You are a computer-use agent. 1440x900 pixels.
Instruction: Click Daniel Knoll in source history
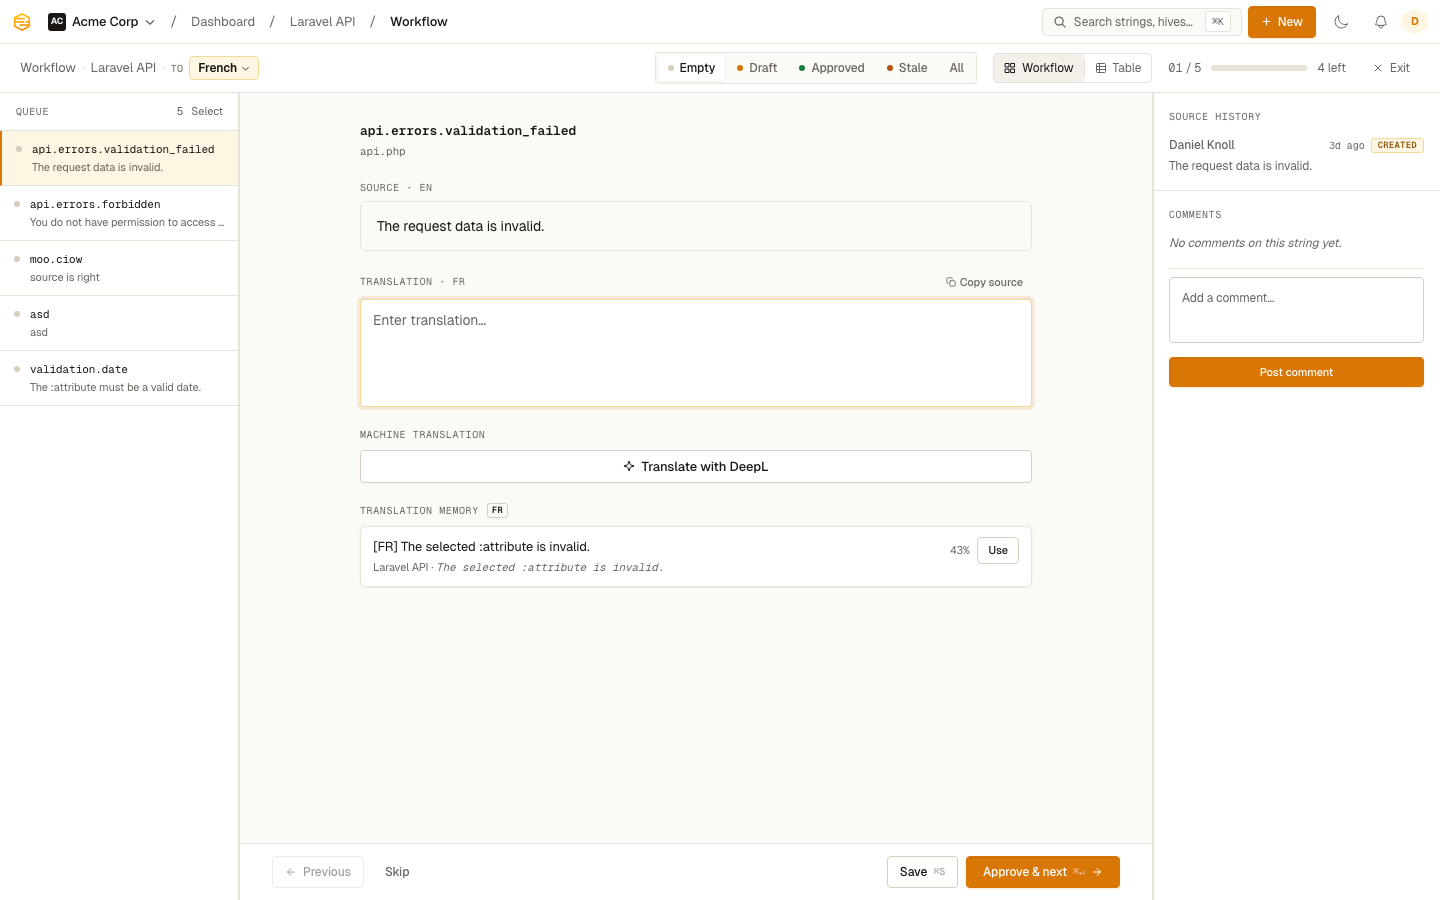(1202, 145)
